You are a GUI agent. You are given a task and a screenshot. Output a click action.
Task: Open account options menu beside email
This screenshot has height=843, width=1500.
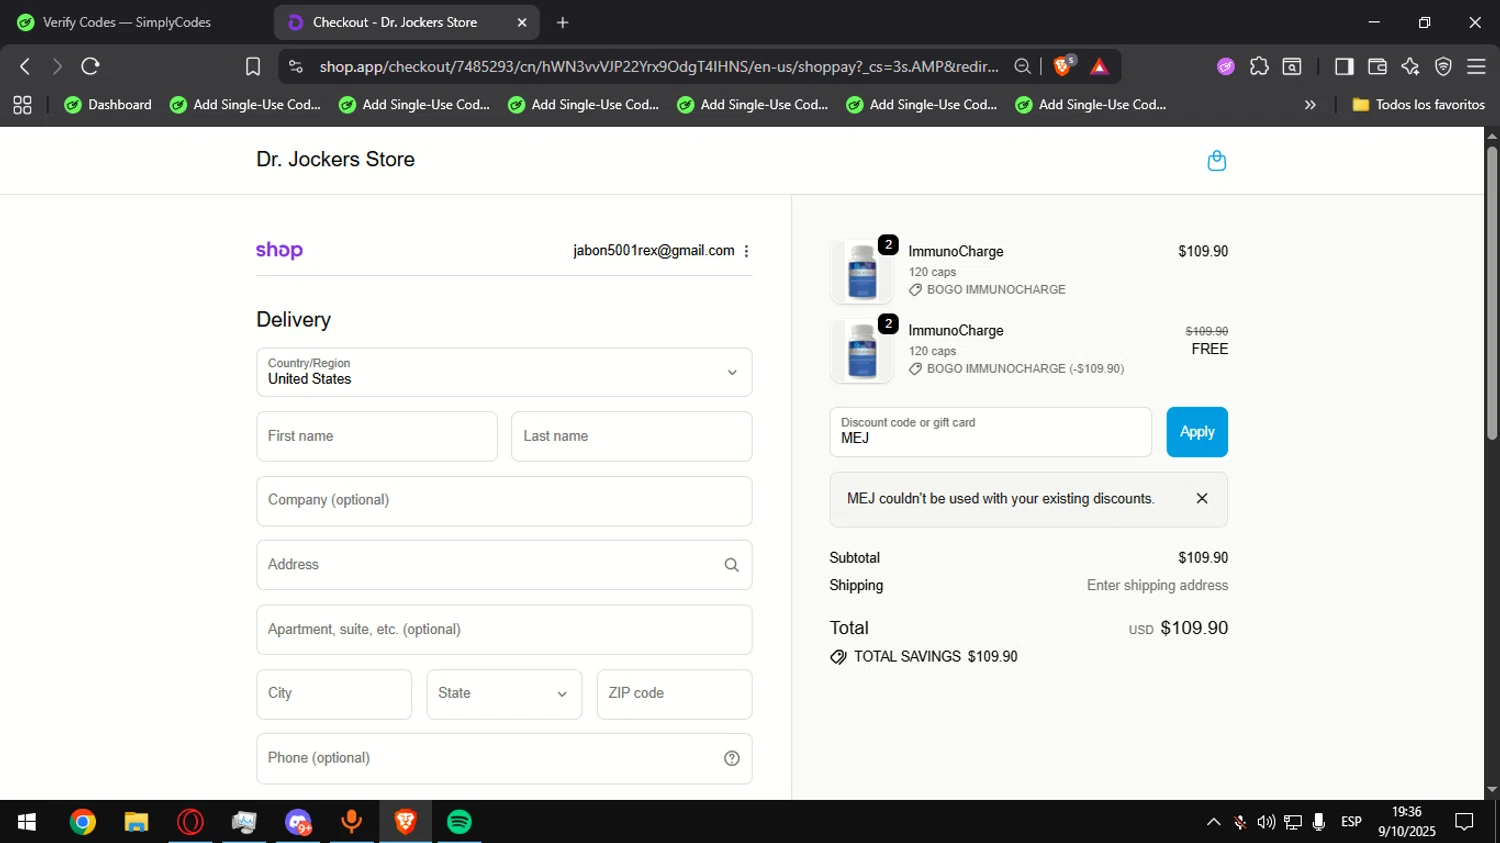746,251
